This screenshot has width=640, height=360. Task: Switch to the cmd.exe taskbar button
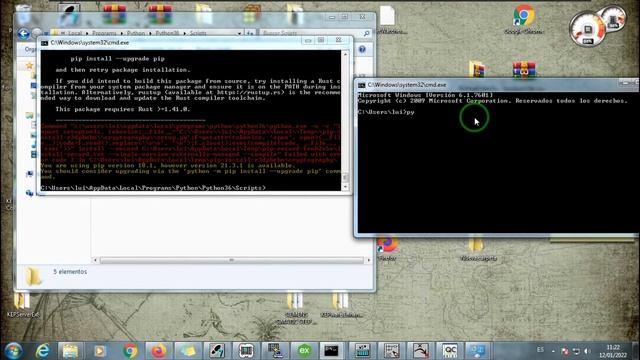331,351
